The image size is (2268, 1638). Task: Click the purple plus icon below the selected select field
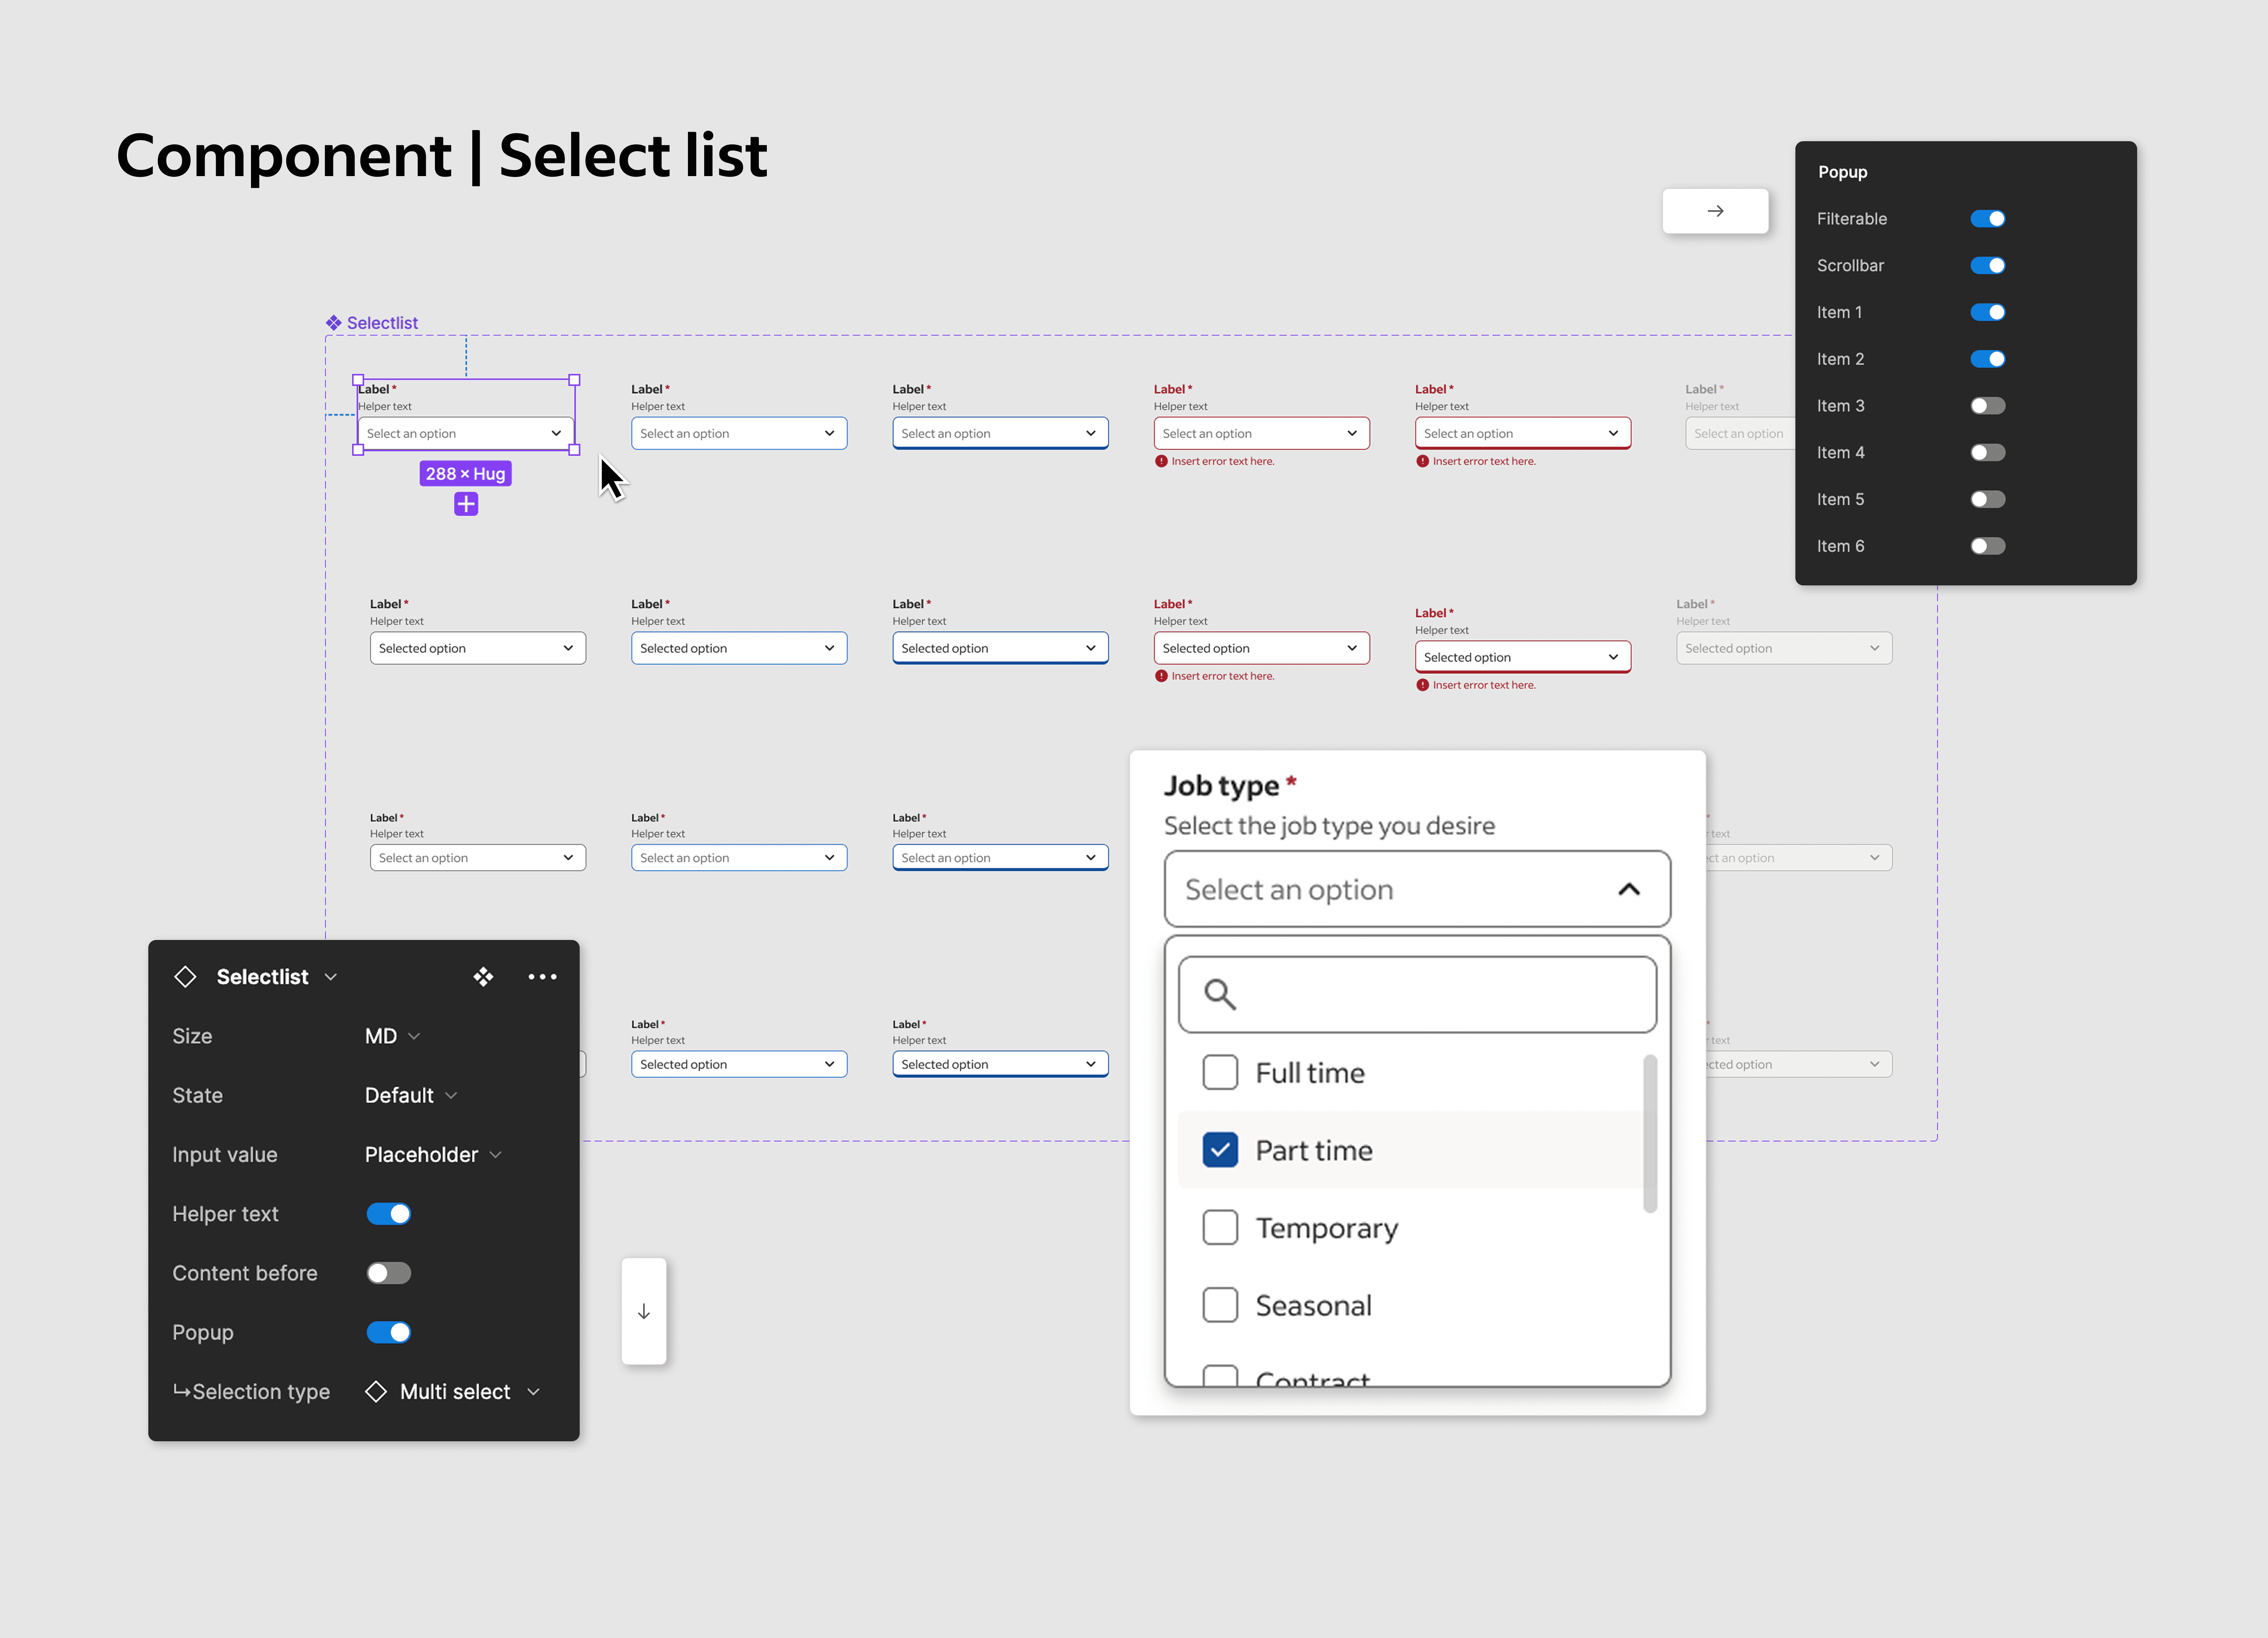[465, 504]
